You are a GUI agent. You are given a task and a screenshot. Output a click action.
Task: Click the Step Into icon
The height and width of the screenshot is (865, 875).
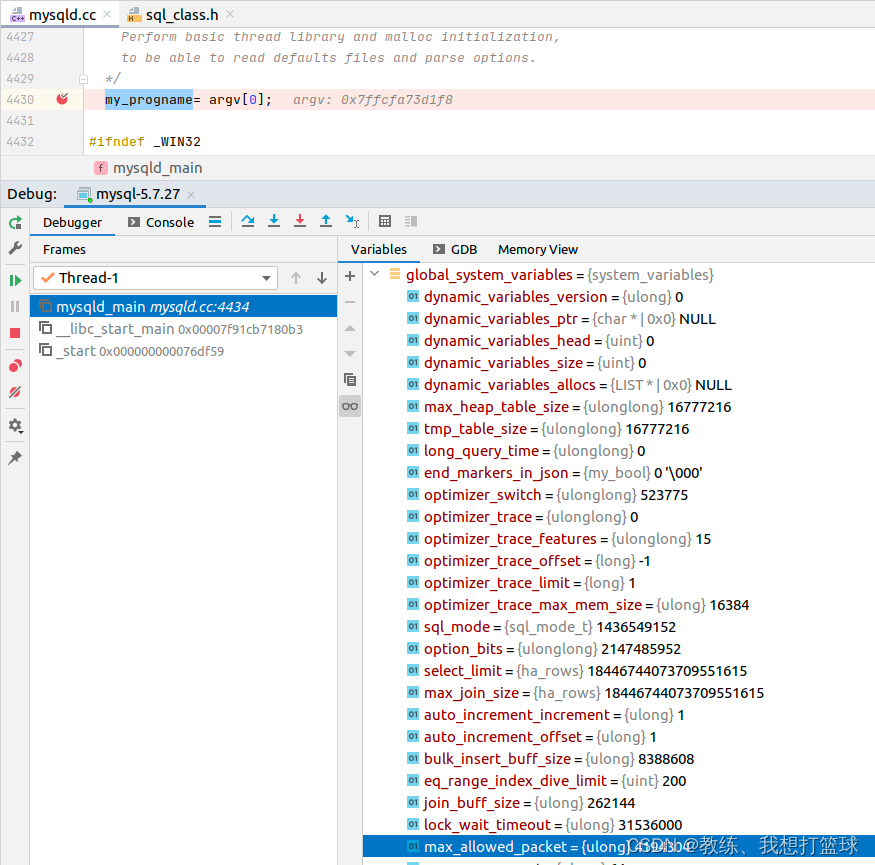tap(274, 221)
